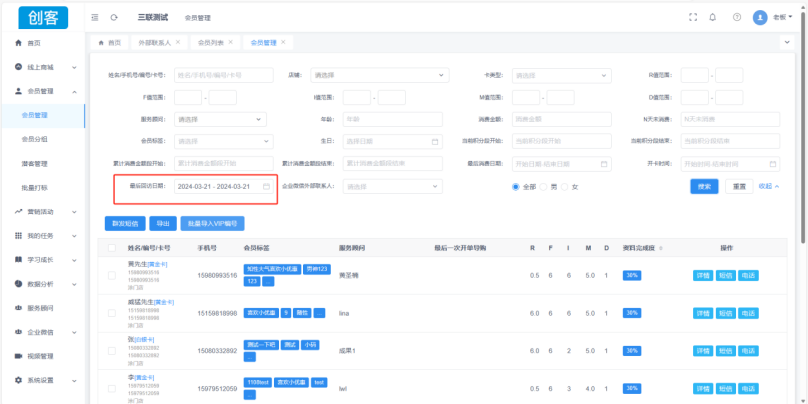Open the notification bell
Screen dimensions: 808x404
pos(713,17)
